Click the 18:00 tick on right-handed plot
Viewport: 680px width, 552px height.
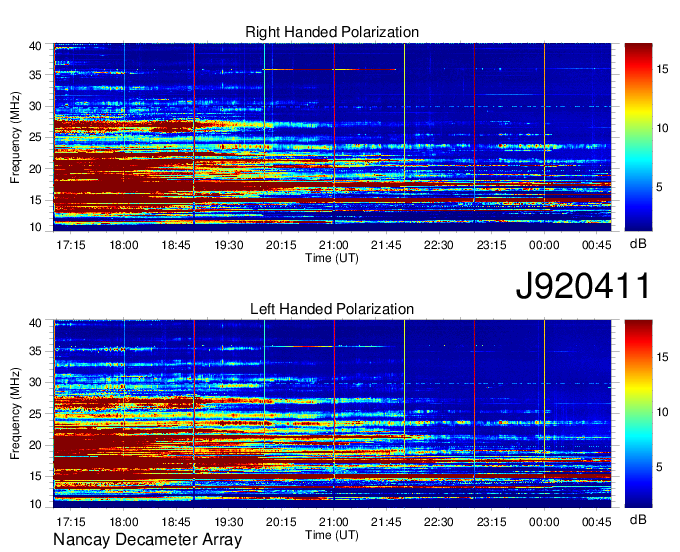(124, 245)
